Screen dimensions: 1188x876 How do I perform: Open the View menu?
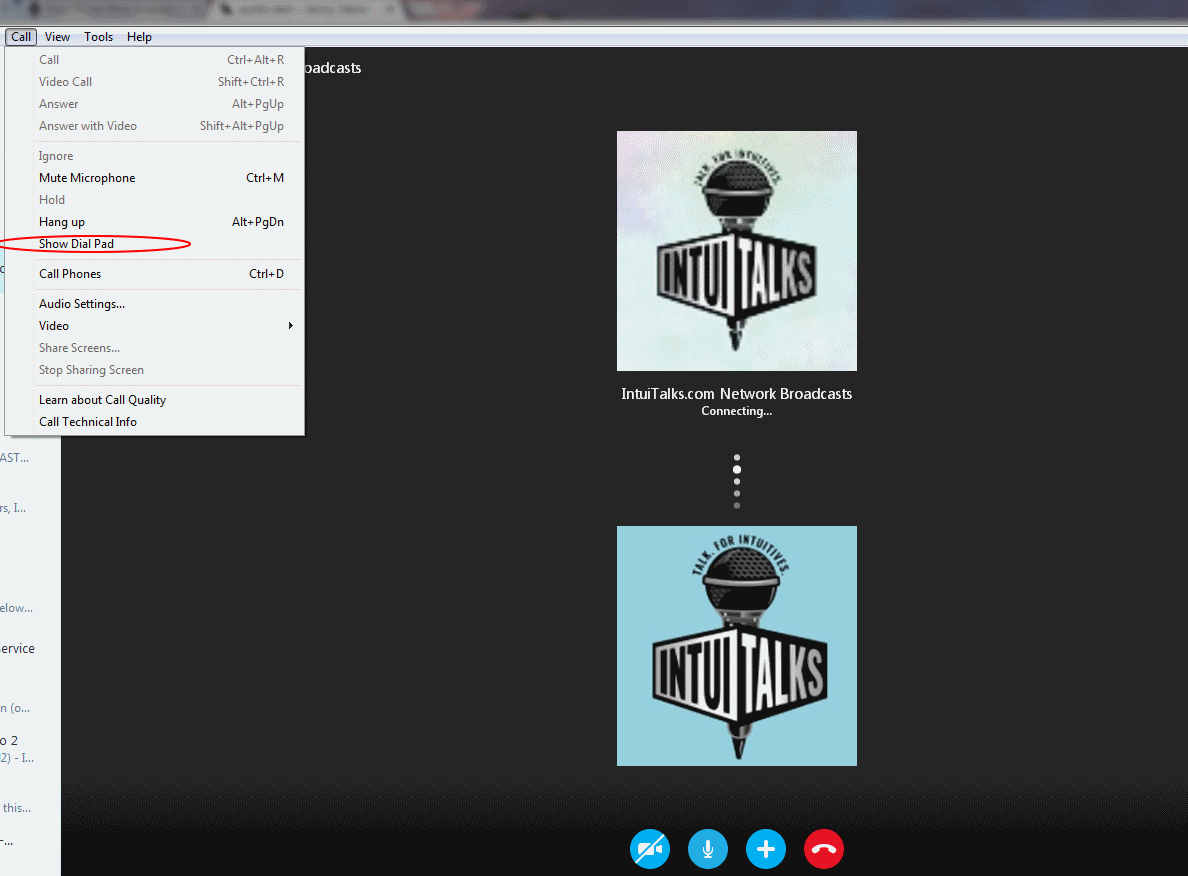[57, 36]
